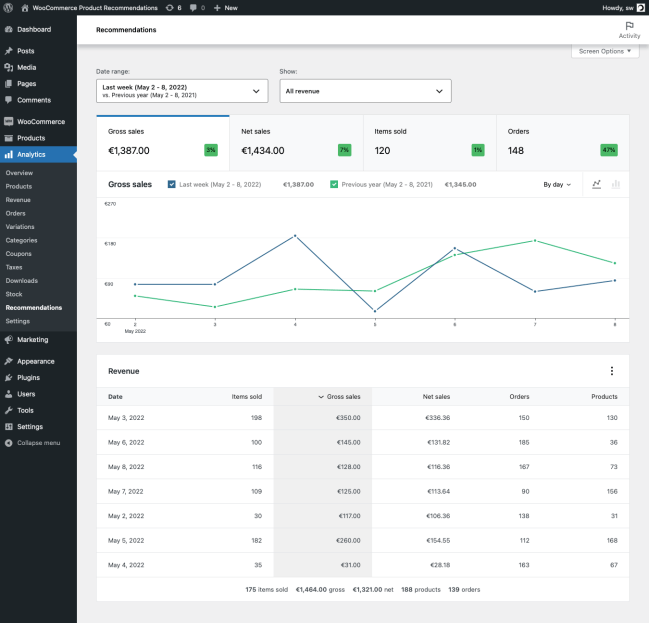649x623 pixels.
Task: Open Revenue table options ellipsis menu
Action: click(612, 371)
